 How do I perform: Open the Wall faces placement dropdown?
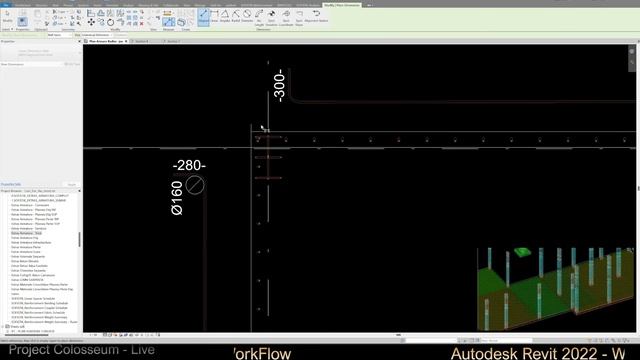(59, 35)
